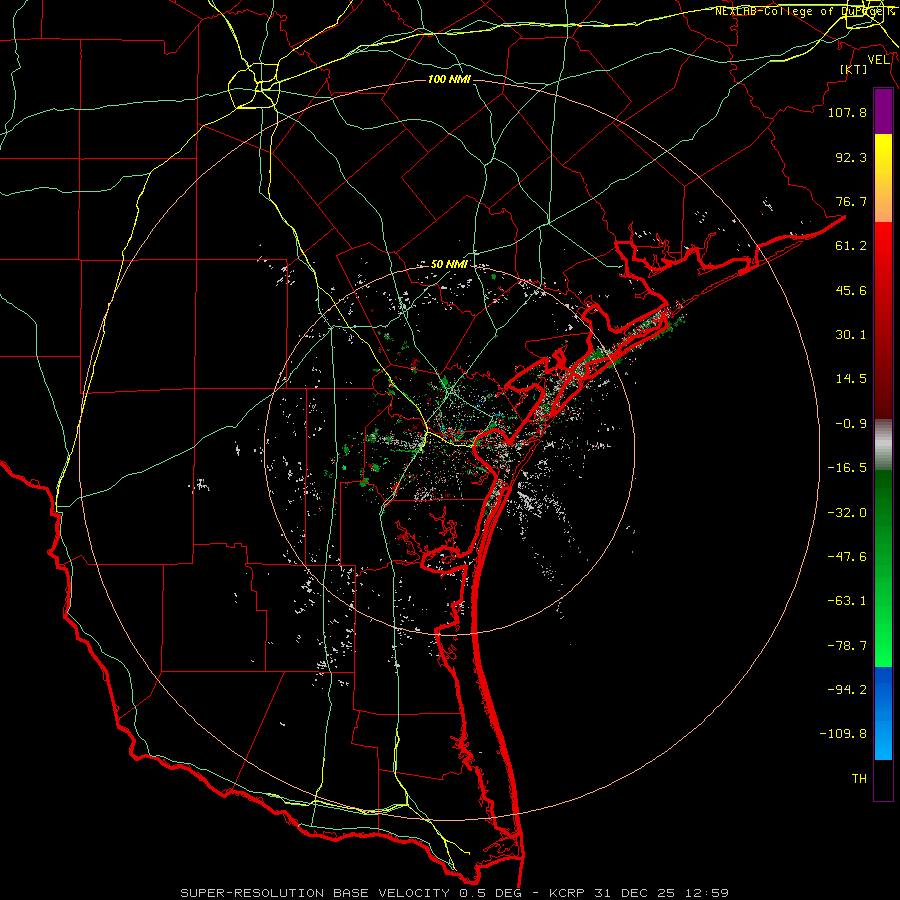Click the -109.8 legend value
The width and height of the screenshot is (900, 900).
pos(843,734)
